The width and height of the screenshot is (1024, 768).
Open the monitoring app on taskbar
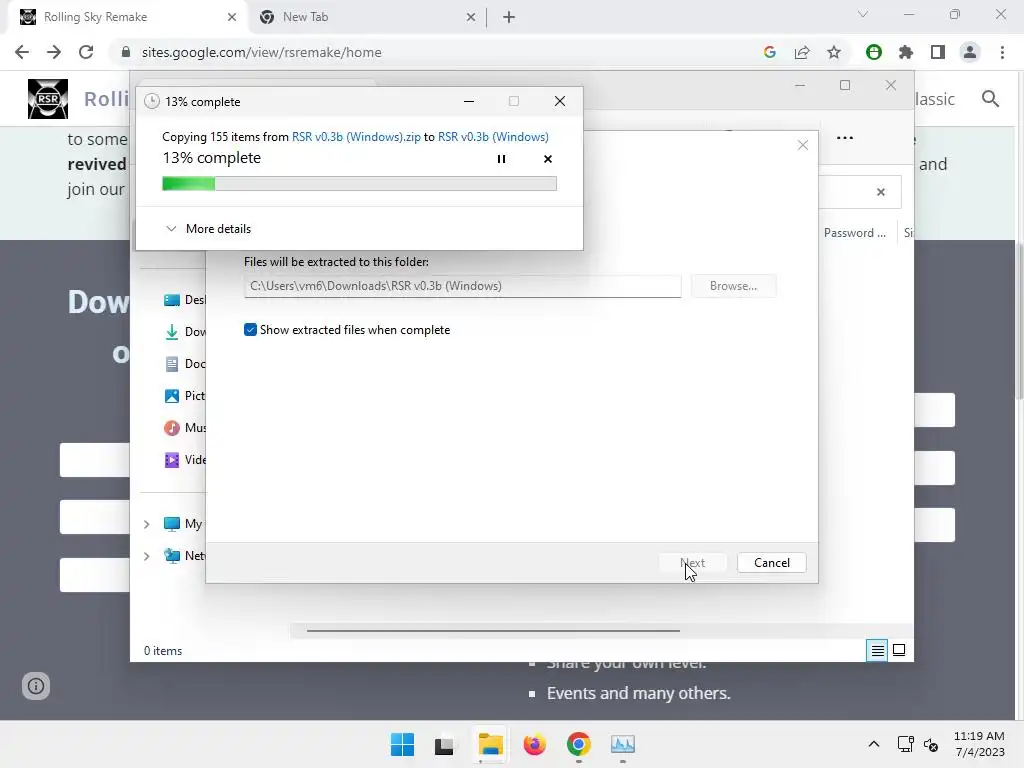click(622, 744)
